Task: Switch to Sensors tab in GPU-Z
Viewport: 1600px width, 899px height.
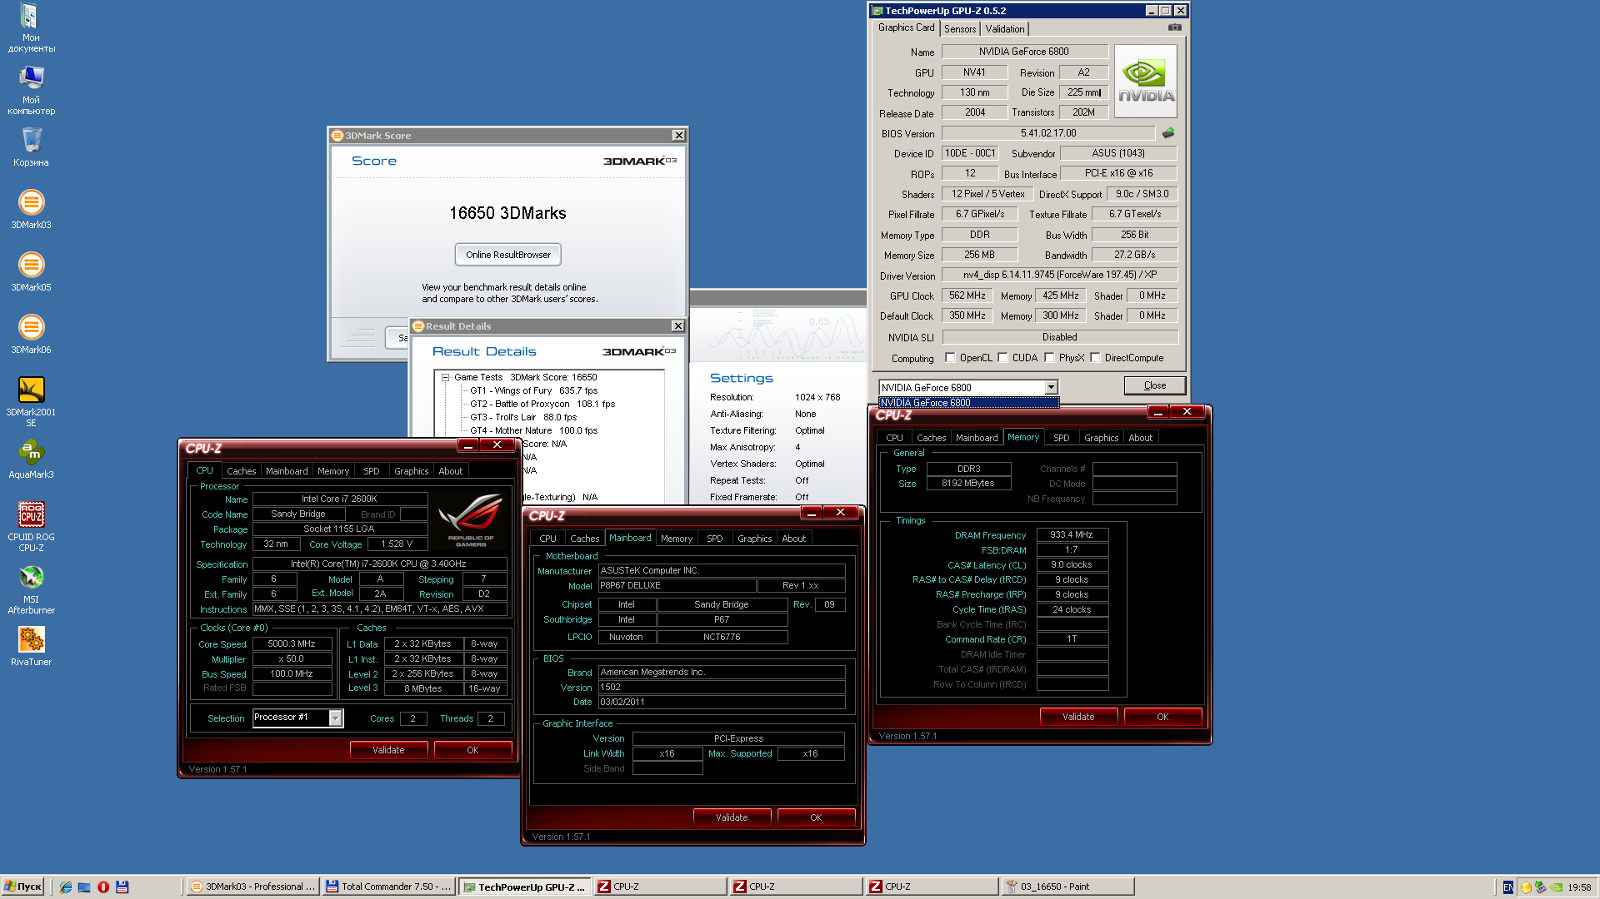Action: pyautogui.click(x=960, y=29)
